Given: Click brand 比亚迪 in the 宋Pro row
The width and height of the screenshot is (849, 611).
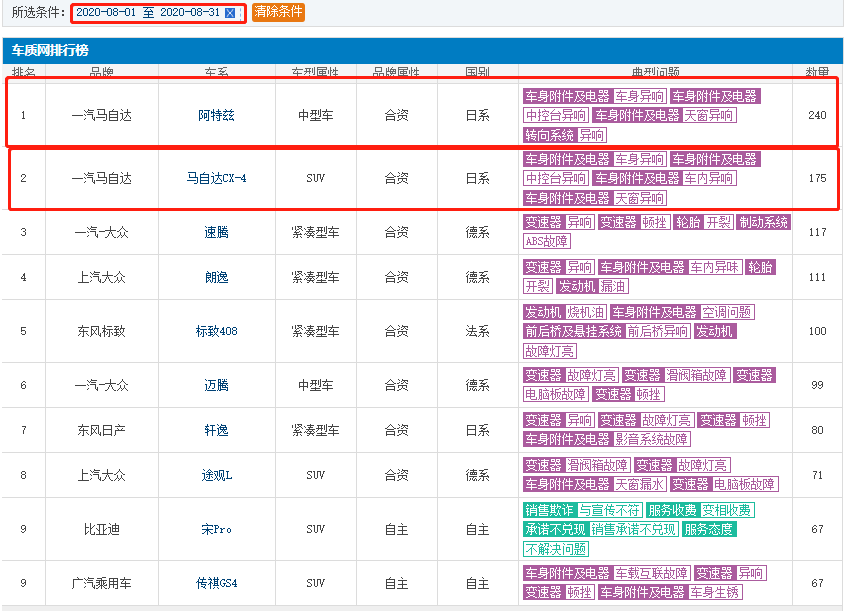Looking at the screenshot, I should coord(101,529).
